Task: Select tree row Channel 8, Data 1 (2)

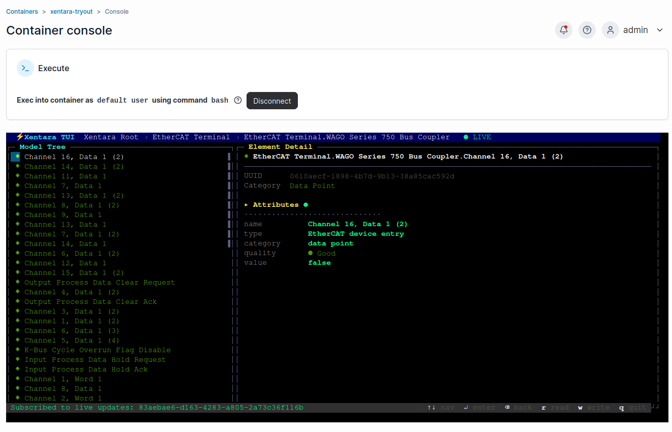Action: click(x=72, y=205)
